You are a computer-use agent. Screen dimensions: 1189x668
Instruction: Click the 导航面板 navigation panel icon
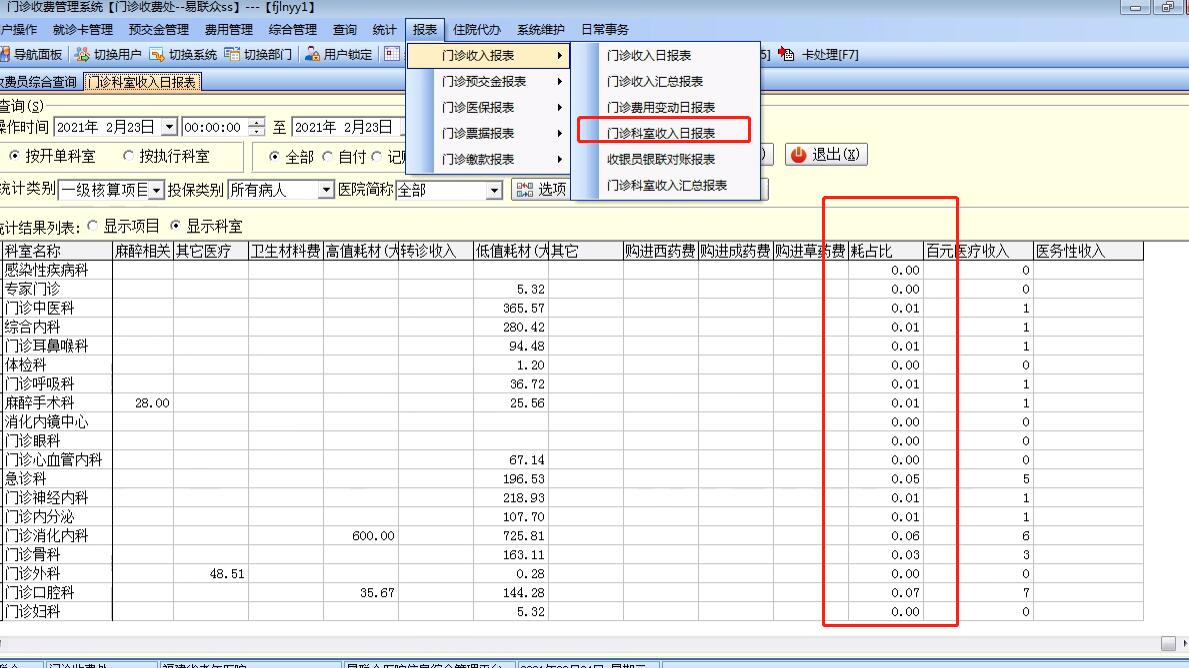[x=5, y=55]
